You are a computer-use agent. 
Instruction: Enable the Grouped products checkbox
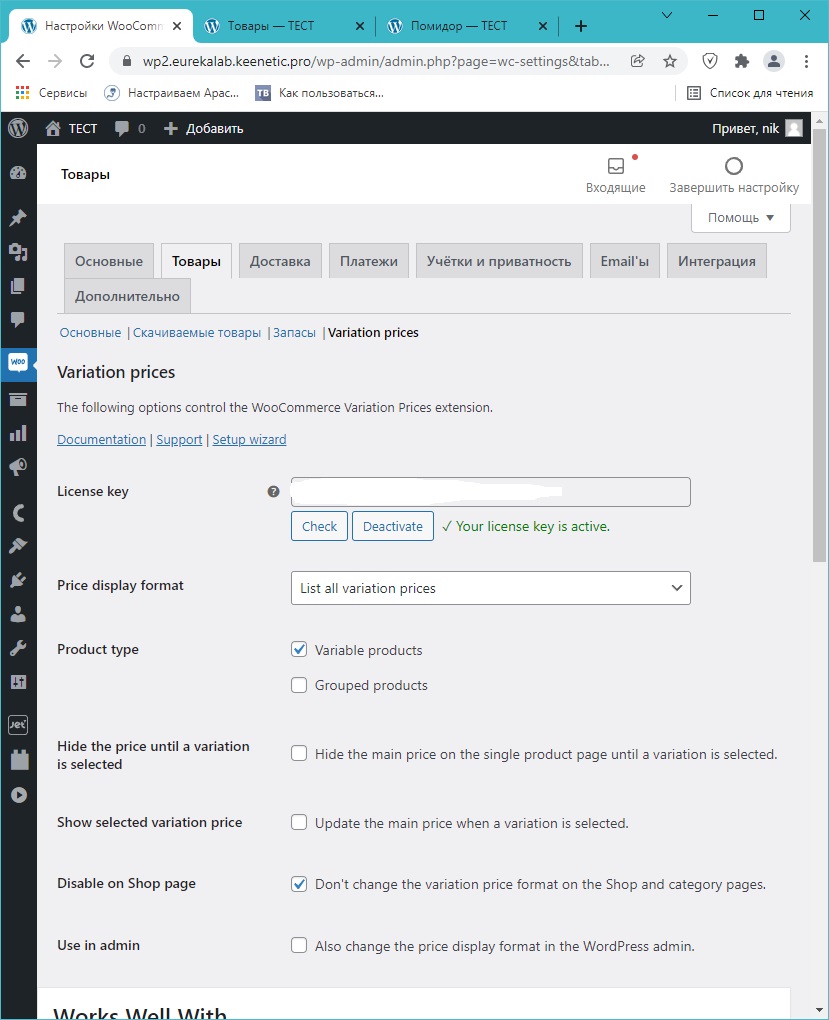click(299, 685)
